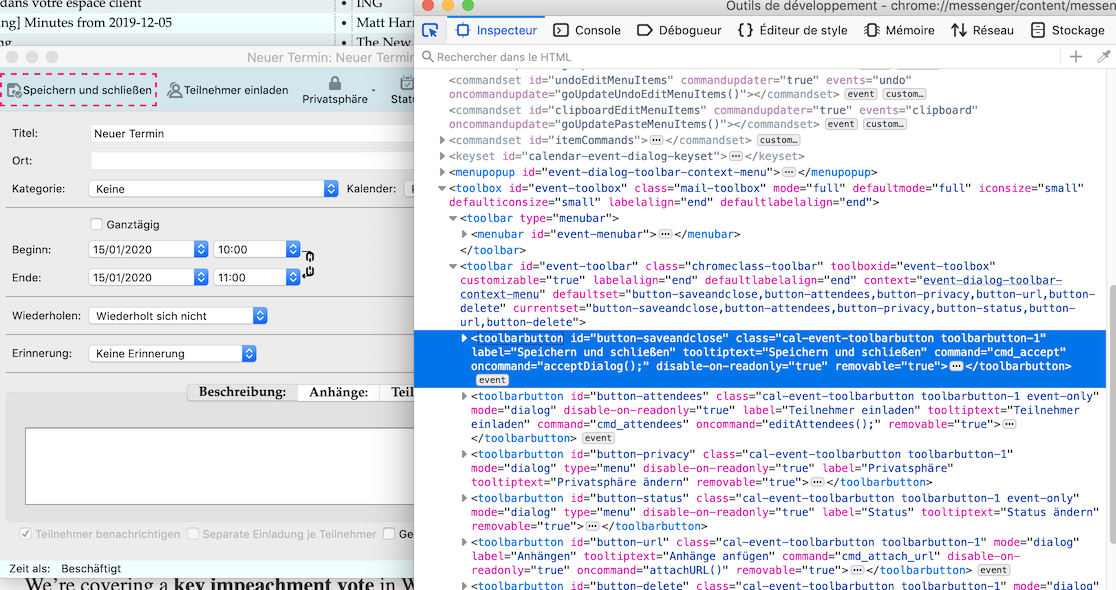Open Privatsphäre lock toolbar menu

pyautogui.click(x=335, y=90)
